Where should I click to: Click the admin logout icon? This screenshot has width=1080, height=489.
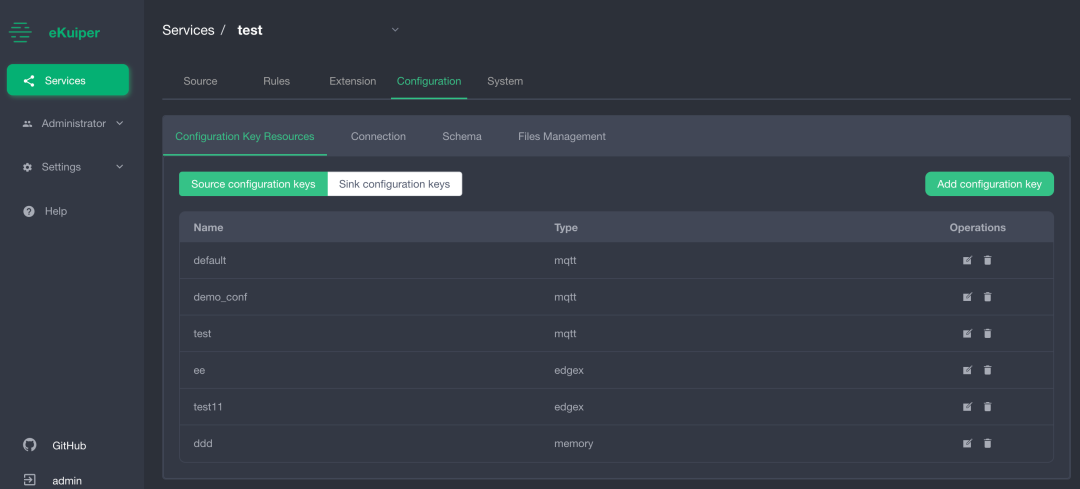coord(30,480)
